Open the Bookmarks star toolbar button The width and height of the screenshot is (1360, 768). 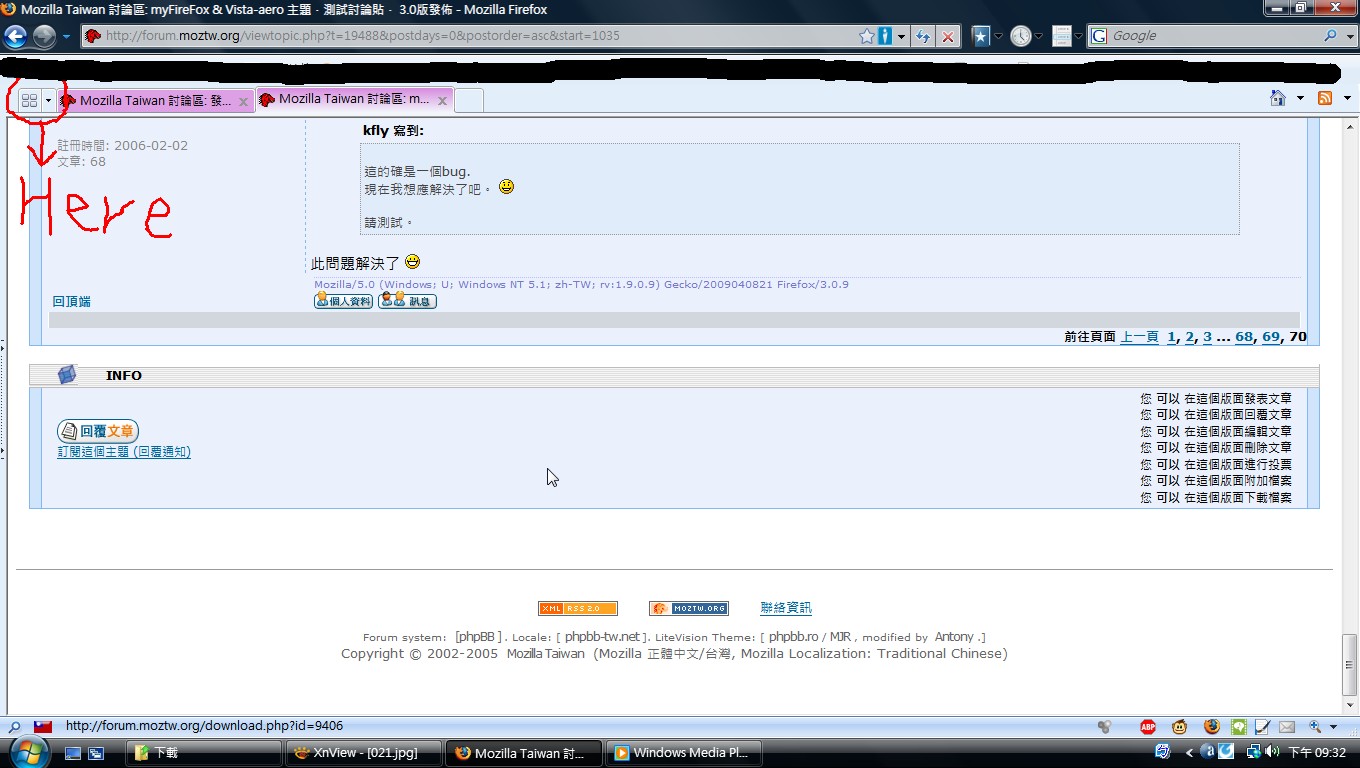tap(981, 36)
